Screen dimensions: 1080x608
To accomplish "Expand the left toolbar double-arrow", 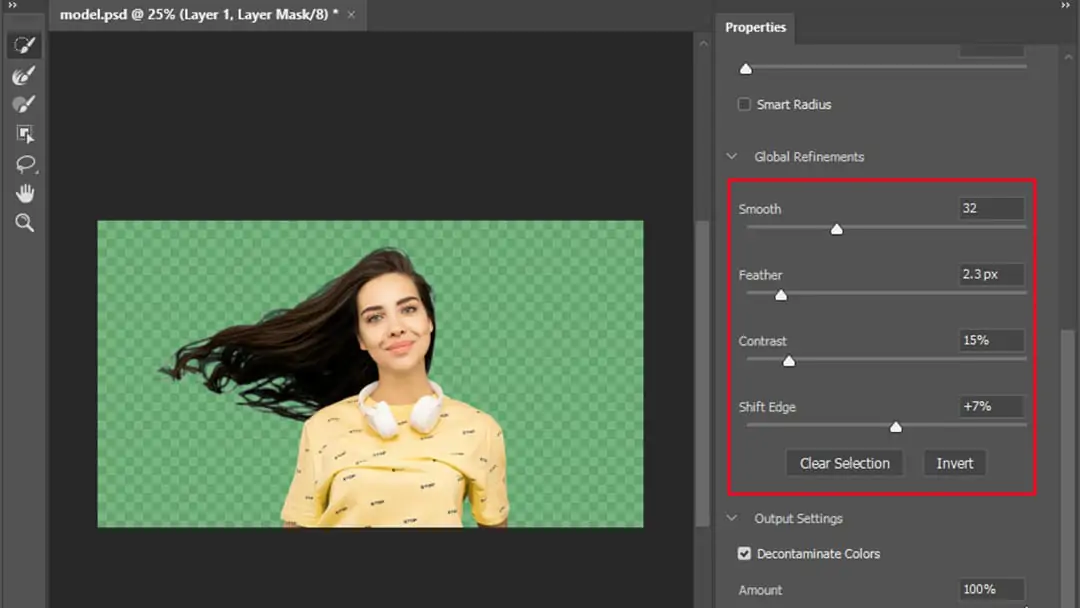I will 12,6.
